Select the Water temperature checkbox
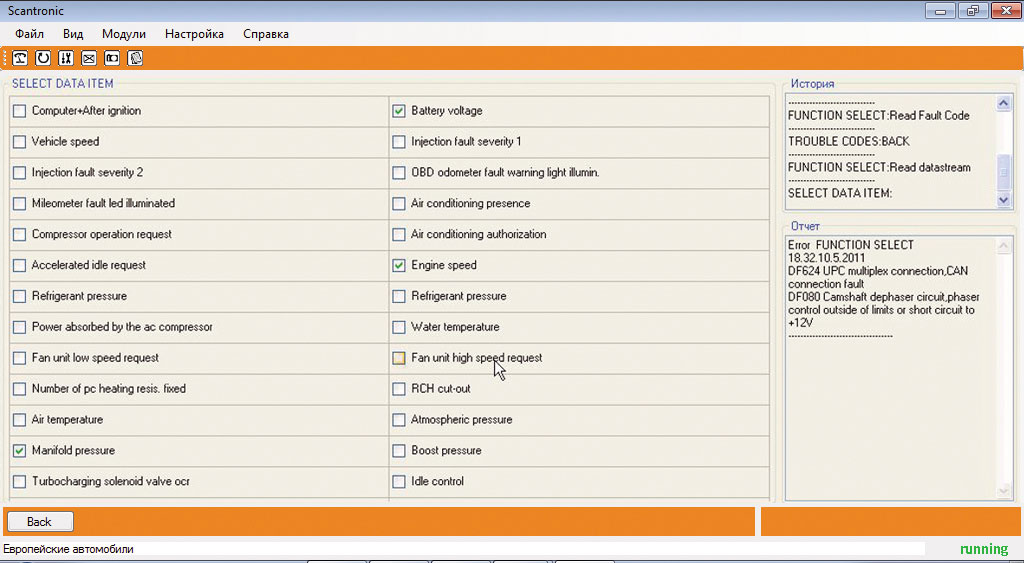The width and height of the screenshot is (1024, 563). click(x=399, y=327)
